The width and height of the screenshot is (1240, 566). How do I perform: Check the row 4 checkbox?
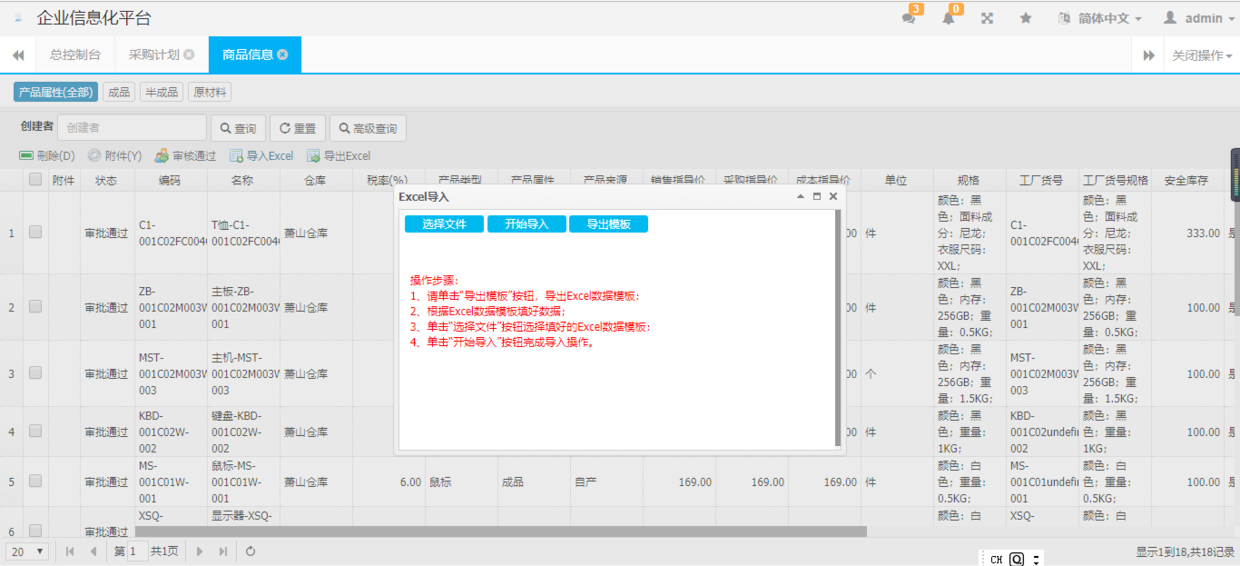35,431
